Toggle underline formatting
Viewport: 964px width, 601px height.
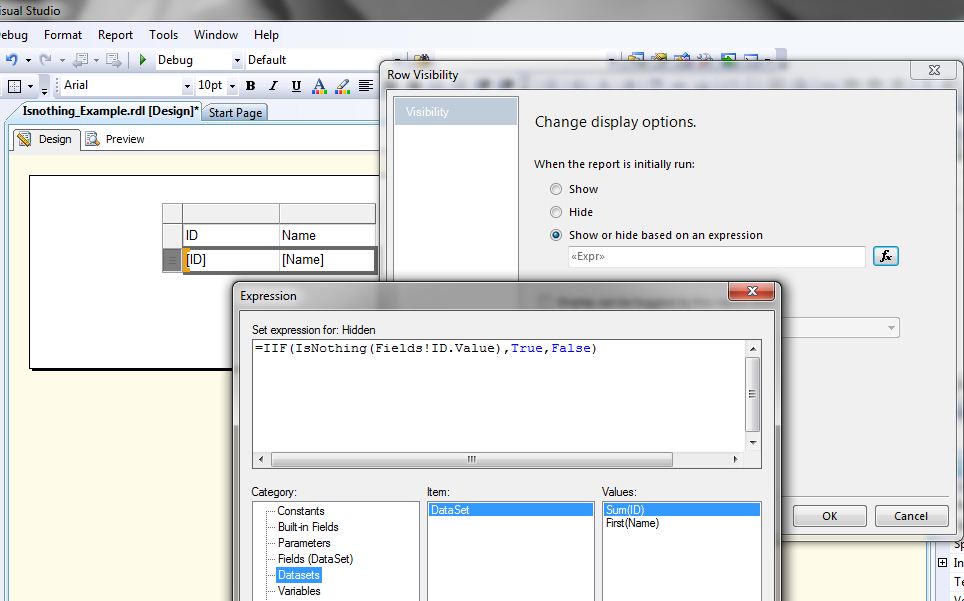pyautogui.click(x=295, y=86)
